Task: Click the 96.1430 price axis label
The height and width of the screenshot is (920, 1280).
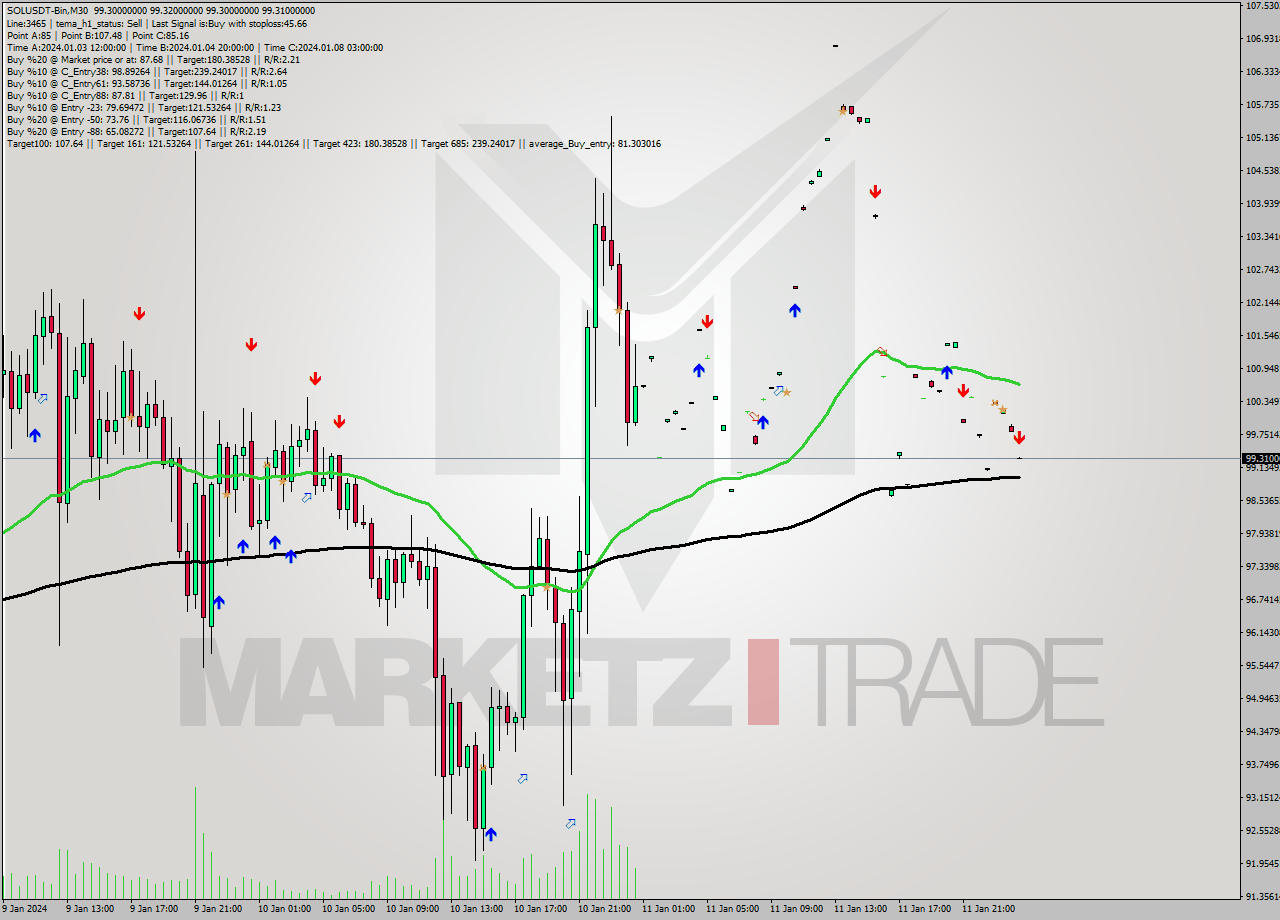Action: pos(1262,632)
